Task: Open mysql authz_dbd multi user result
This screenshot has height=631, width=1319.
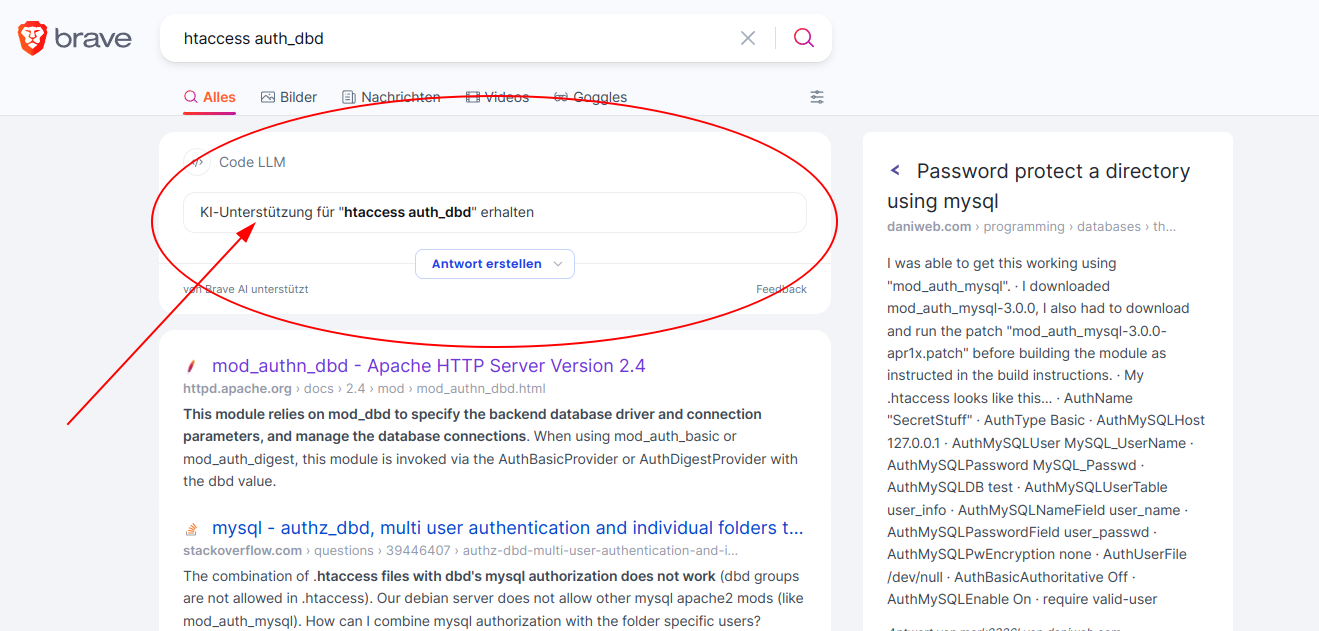Action: pos(508,528)
